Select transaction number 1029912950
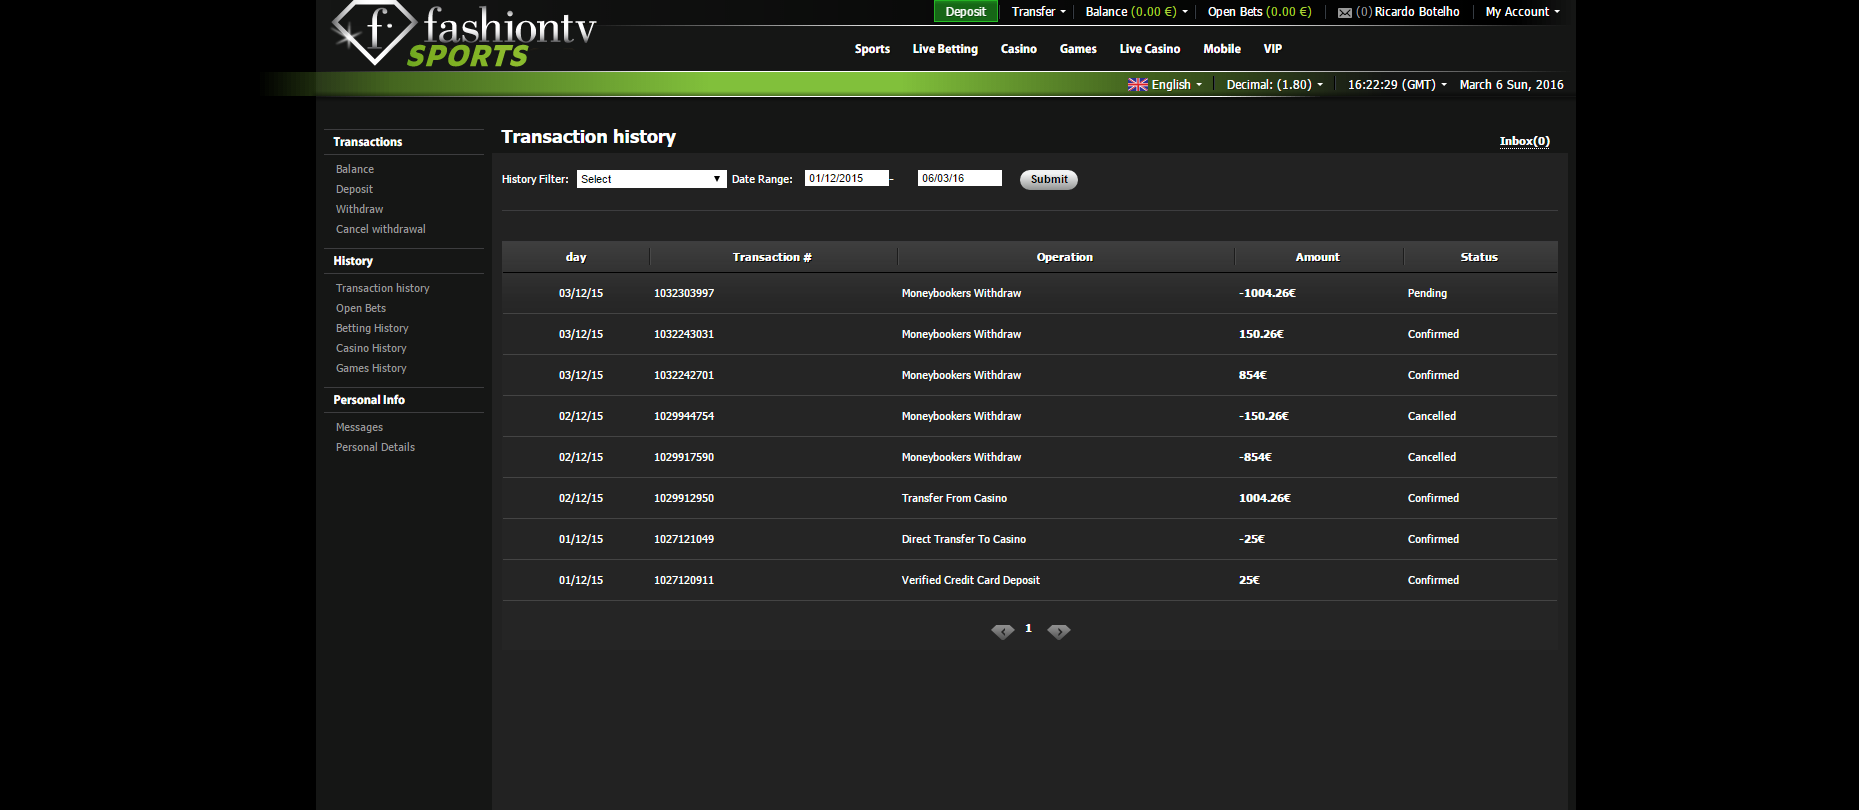 (x=684, y=498)
